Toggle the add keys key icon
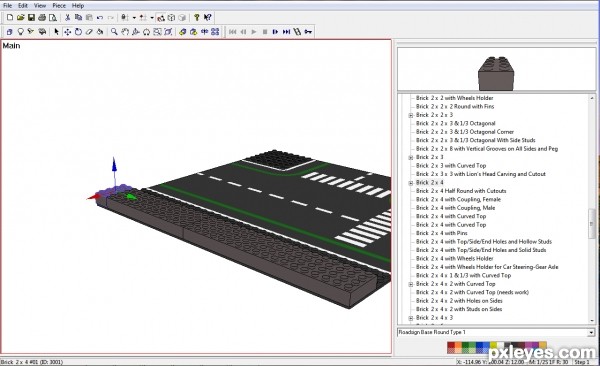Image resolution: width=600 pixels, height=366 pixels. [x=308, y=32]
